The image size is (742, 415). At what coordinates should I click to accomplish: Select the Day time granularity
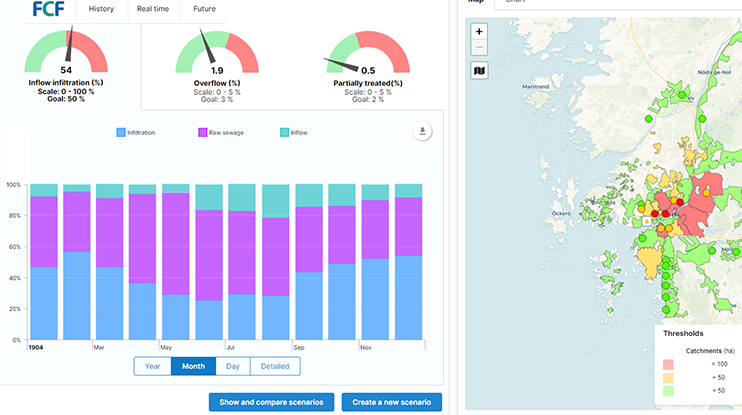[x=232, y=366]
